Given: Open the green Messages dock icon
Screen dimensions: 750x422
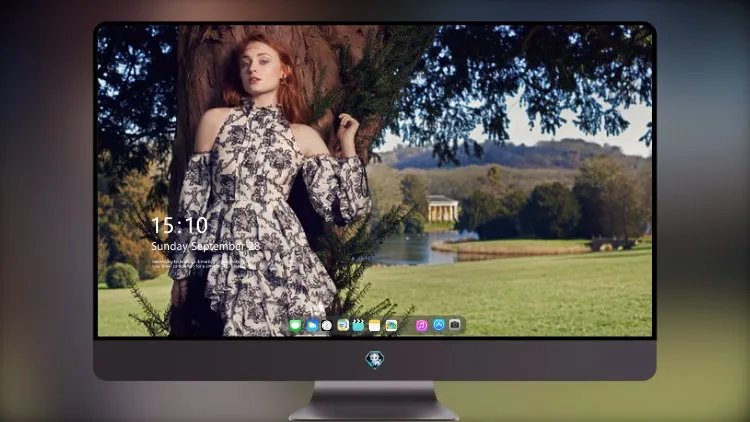Looking at the screenshot, I should 296,326.
